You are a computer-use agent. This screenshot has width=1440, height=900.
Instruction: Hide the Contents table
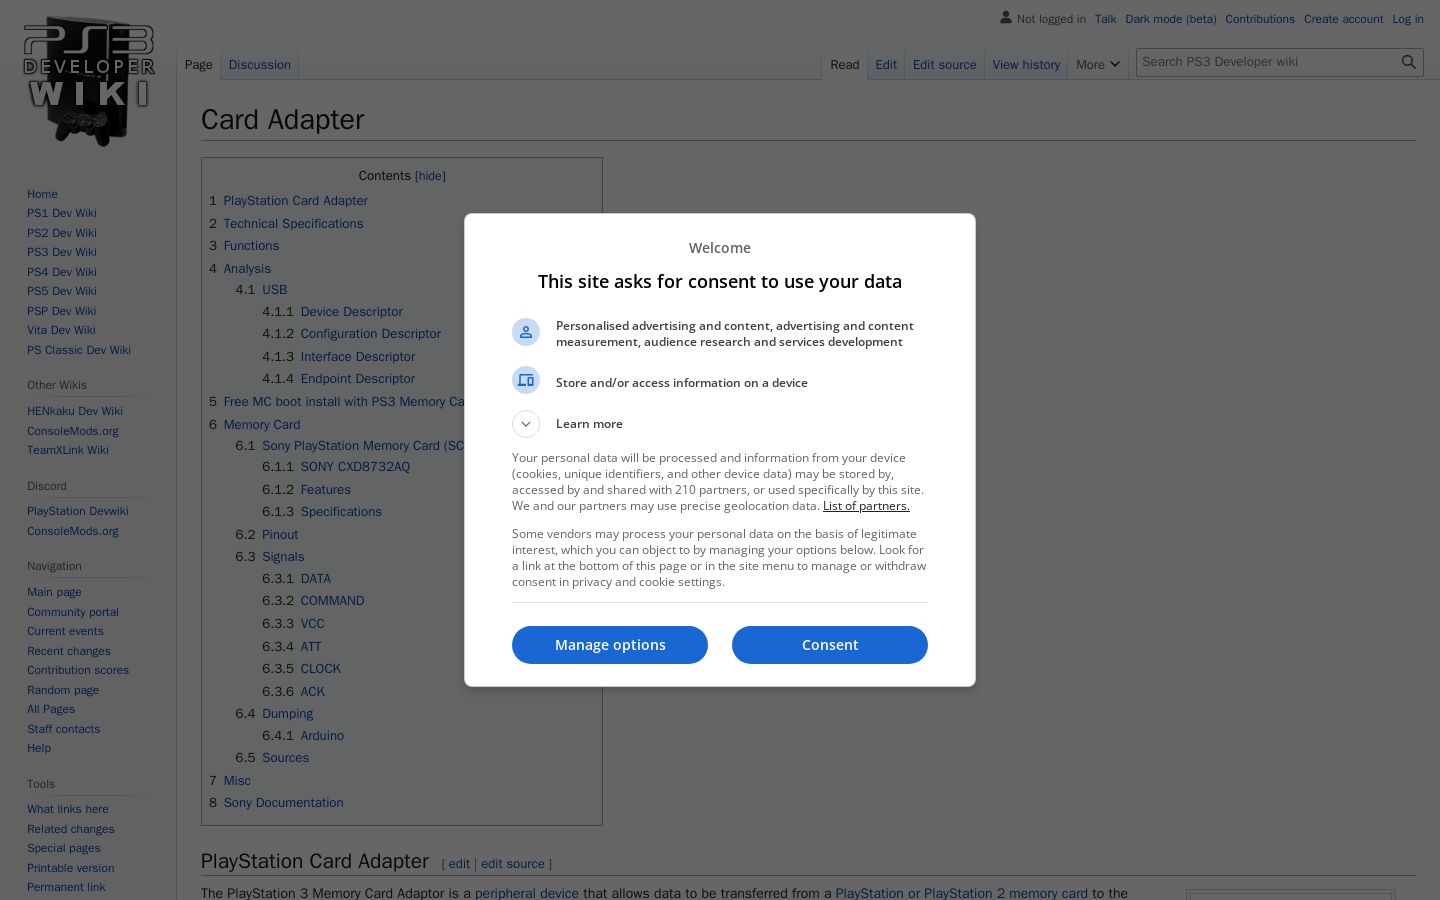(x=431, y=176)
